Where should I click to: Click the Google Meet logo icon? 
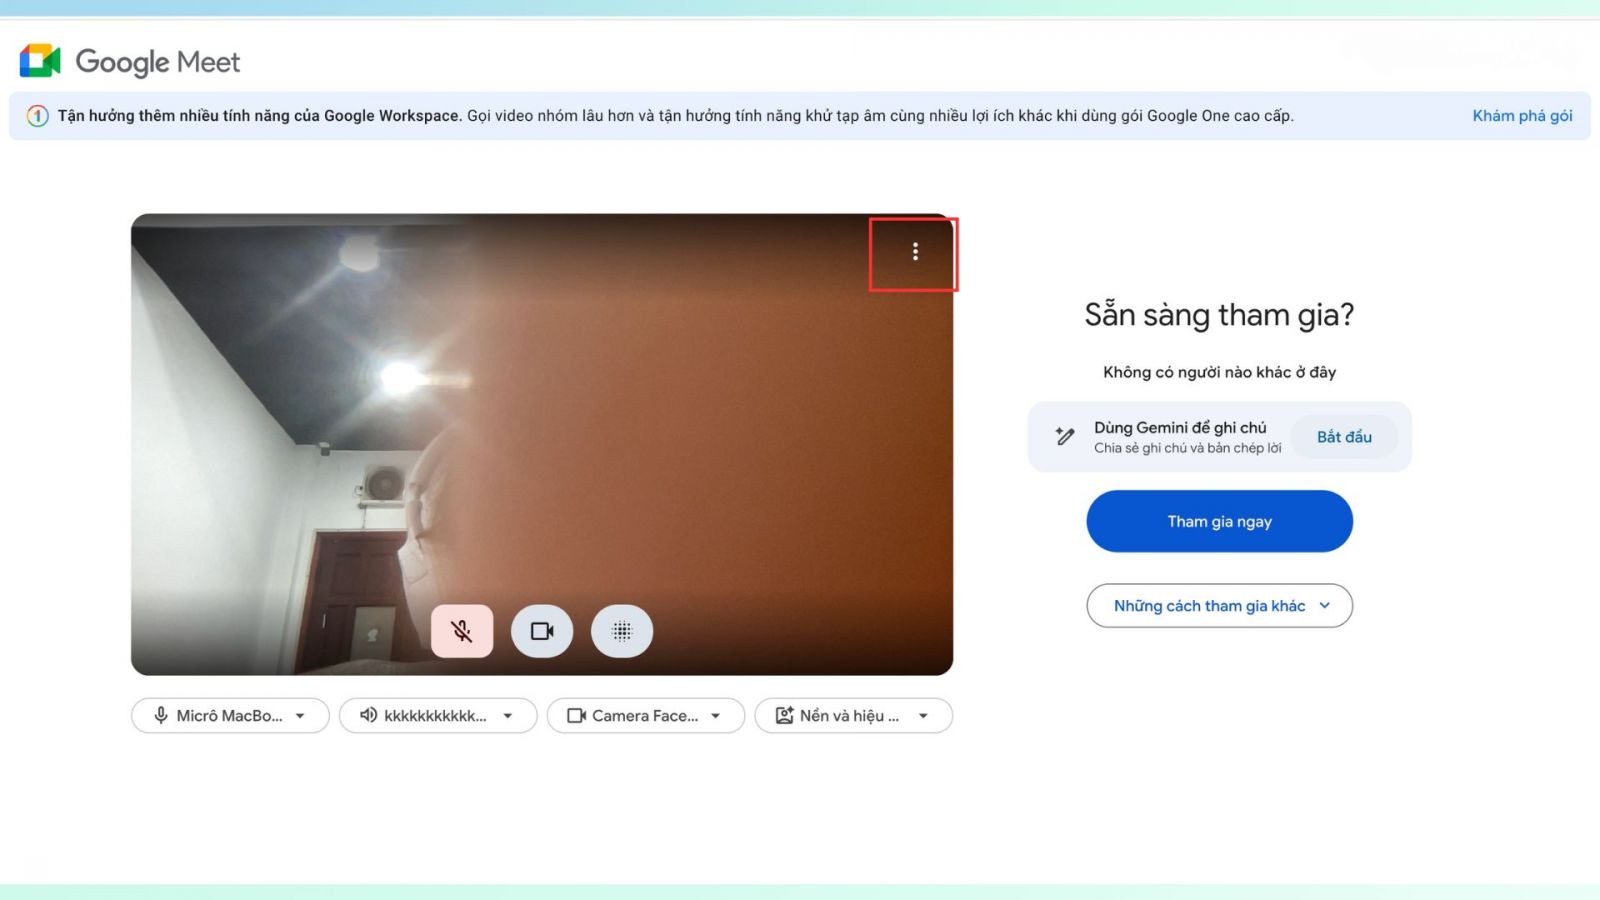pos(40,61)
